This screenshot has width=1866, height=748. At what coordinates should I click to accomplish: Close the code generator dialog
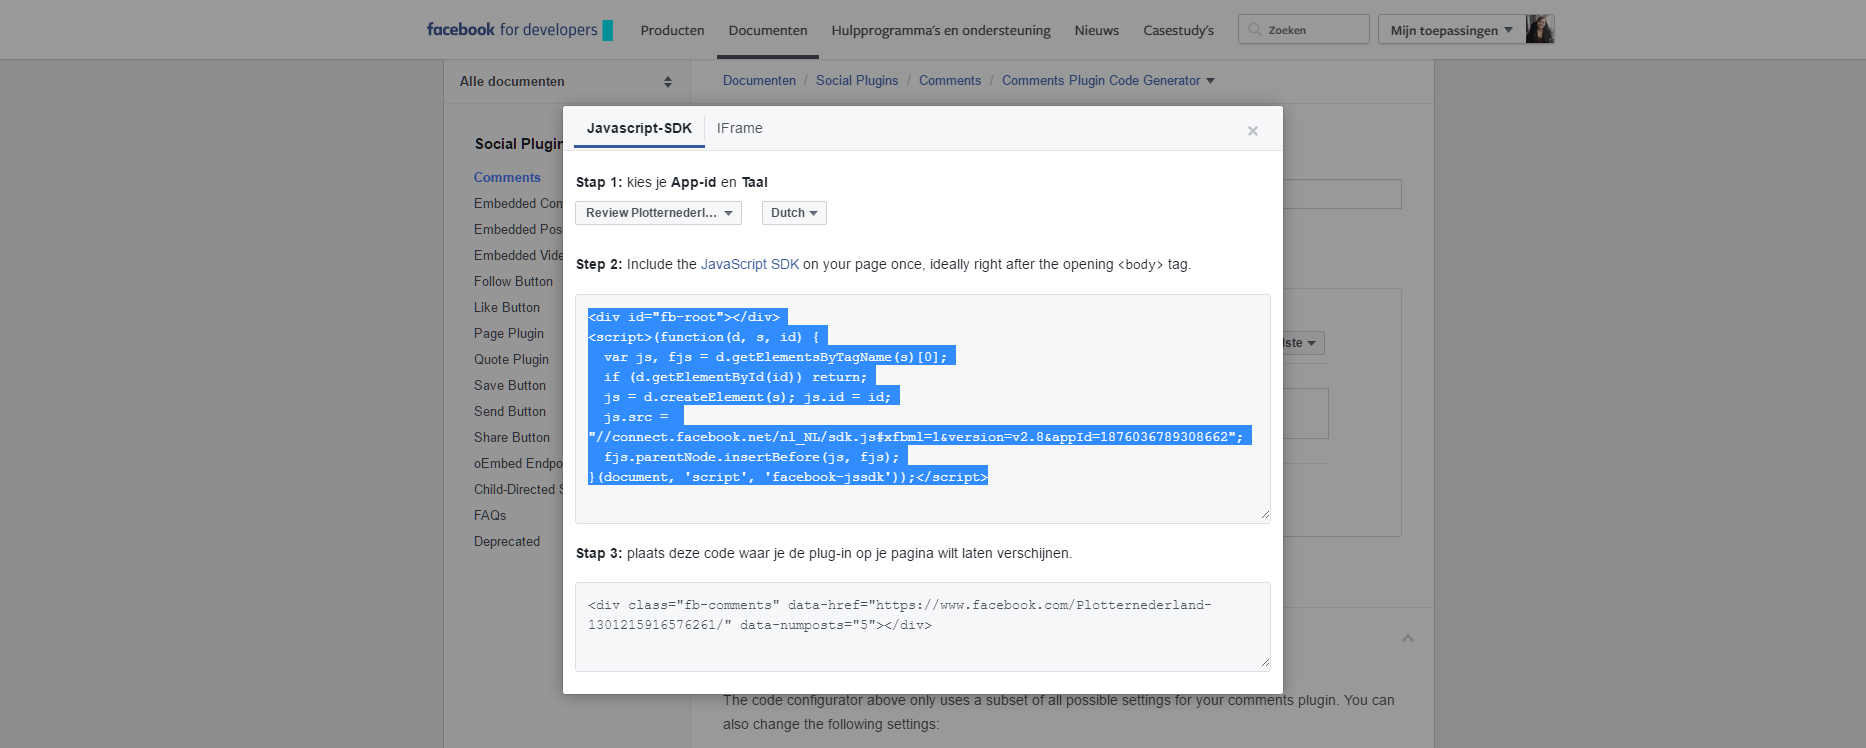coord(1252,131)
